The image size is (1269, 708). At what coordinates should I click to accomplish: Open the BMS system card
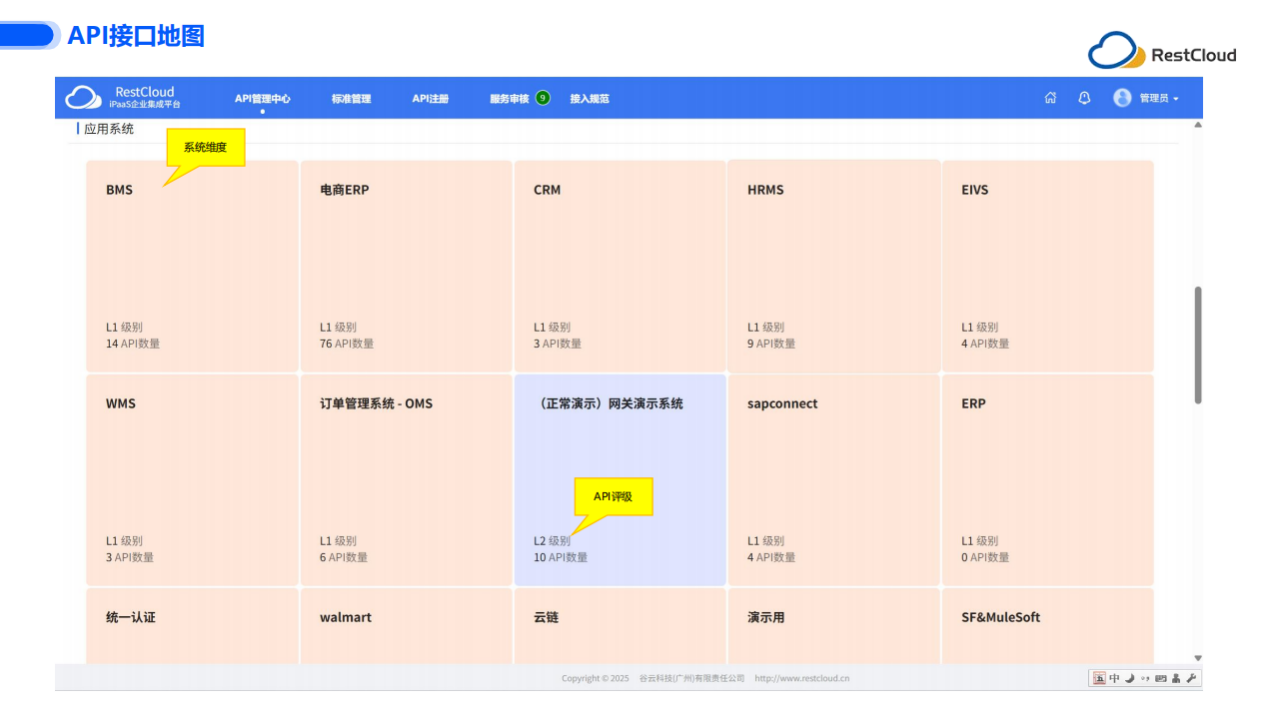[192, 266]
